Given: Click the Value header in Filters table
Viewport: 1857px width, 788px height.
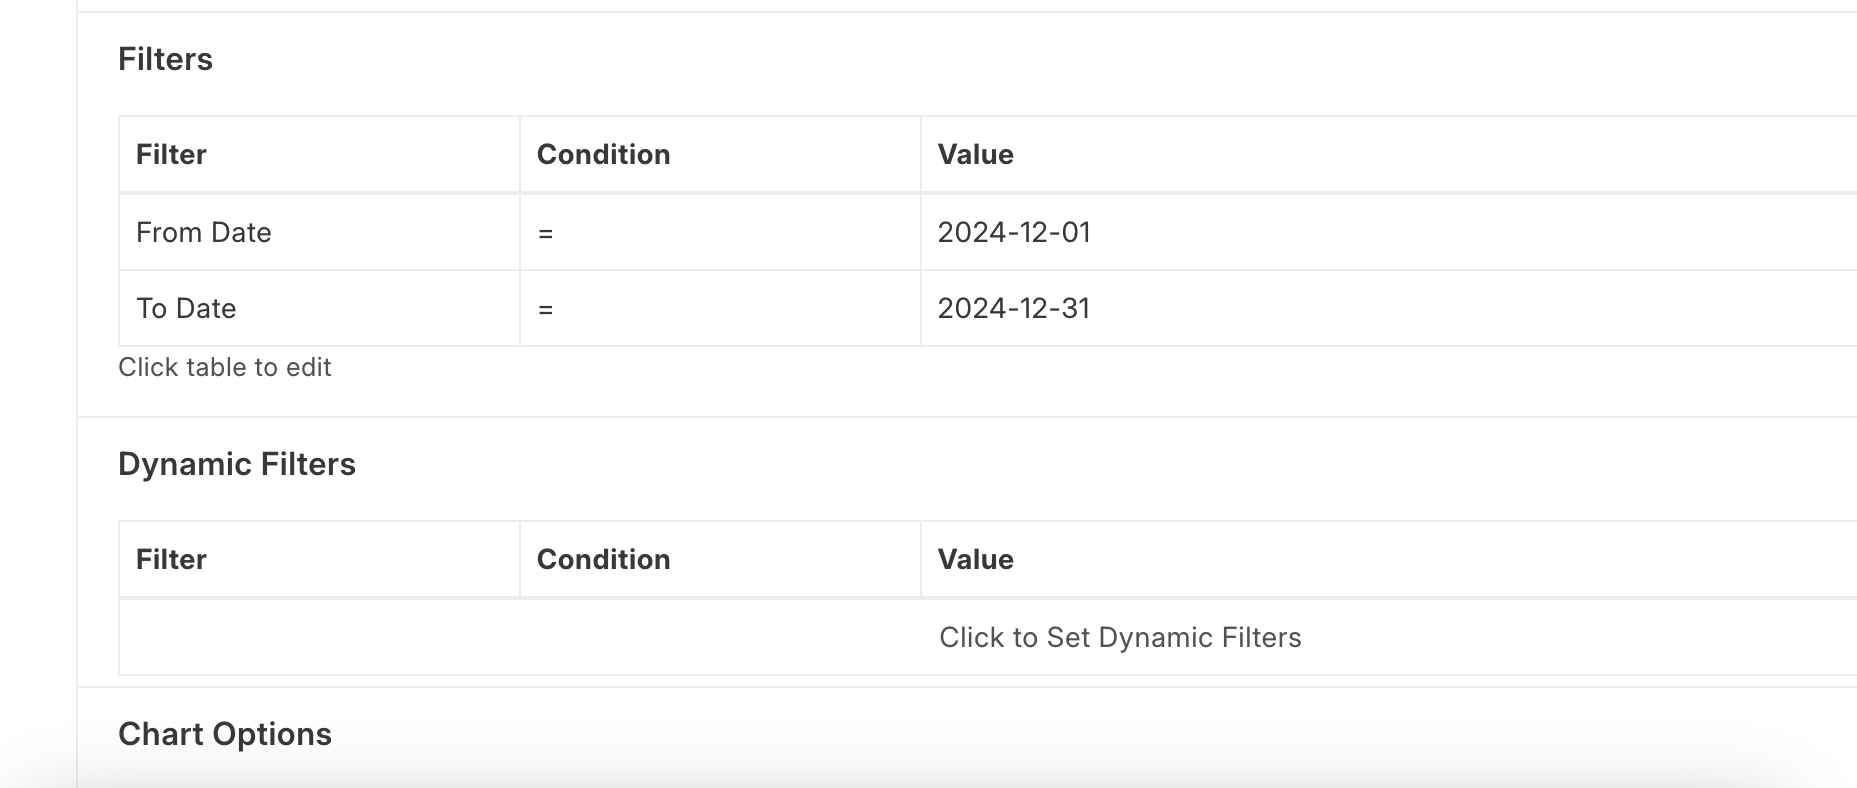Looking at the screenshot, I should click(975, 154).
